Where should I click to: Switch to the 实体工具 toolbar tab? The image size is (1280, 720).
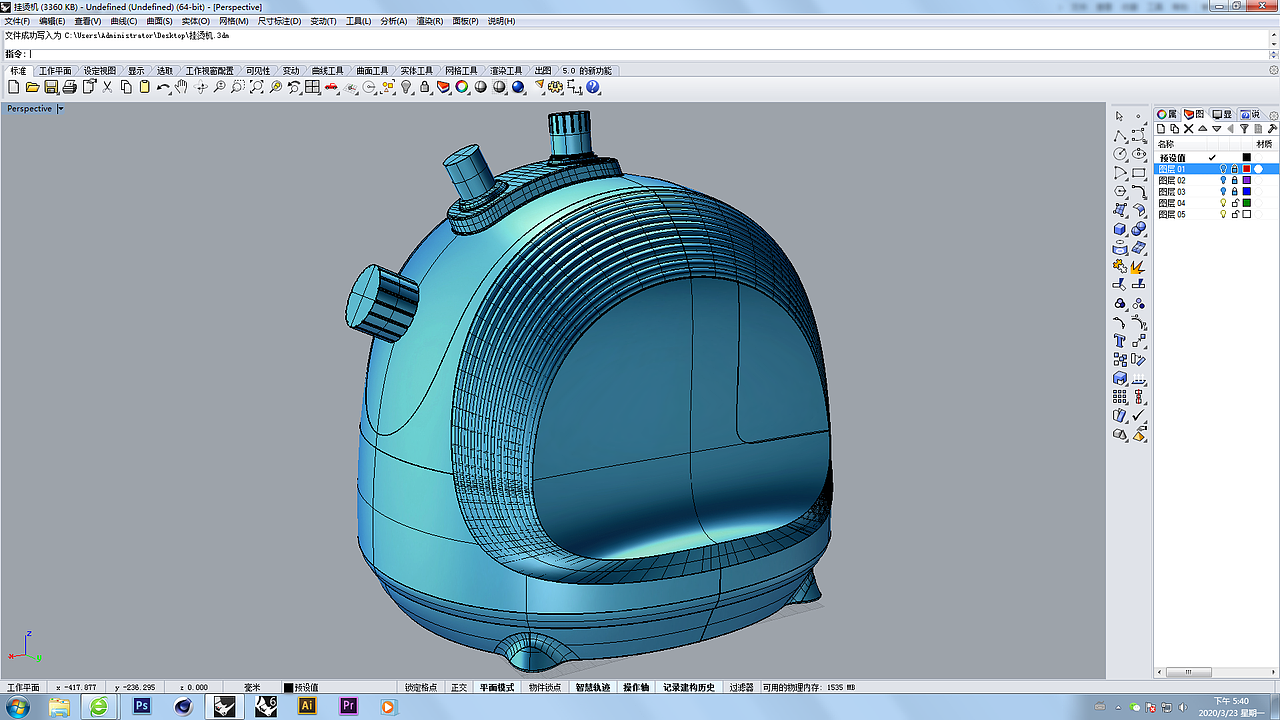coord(417,71)
